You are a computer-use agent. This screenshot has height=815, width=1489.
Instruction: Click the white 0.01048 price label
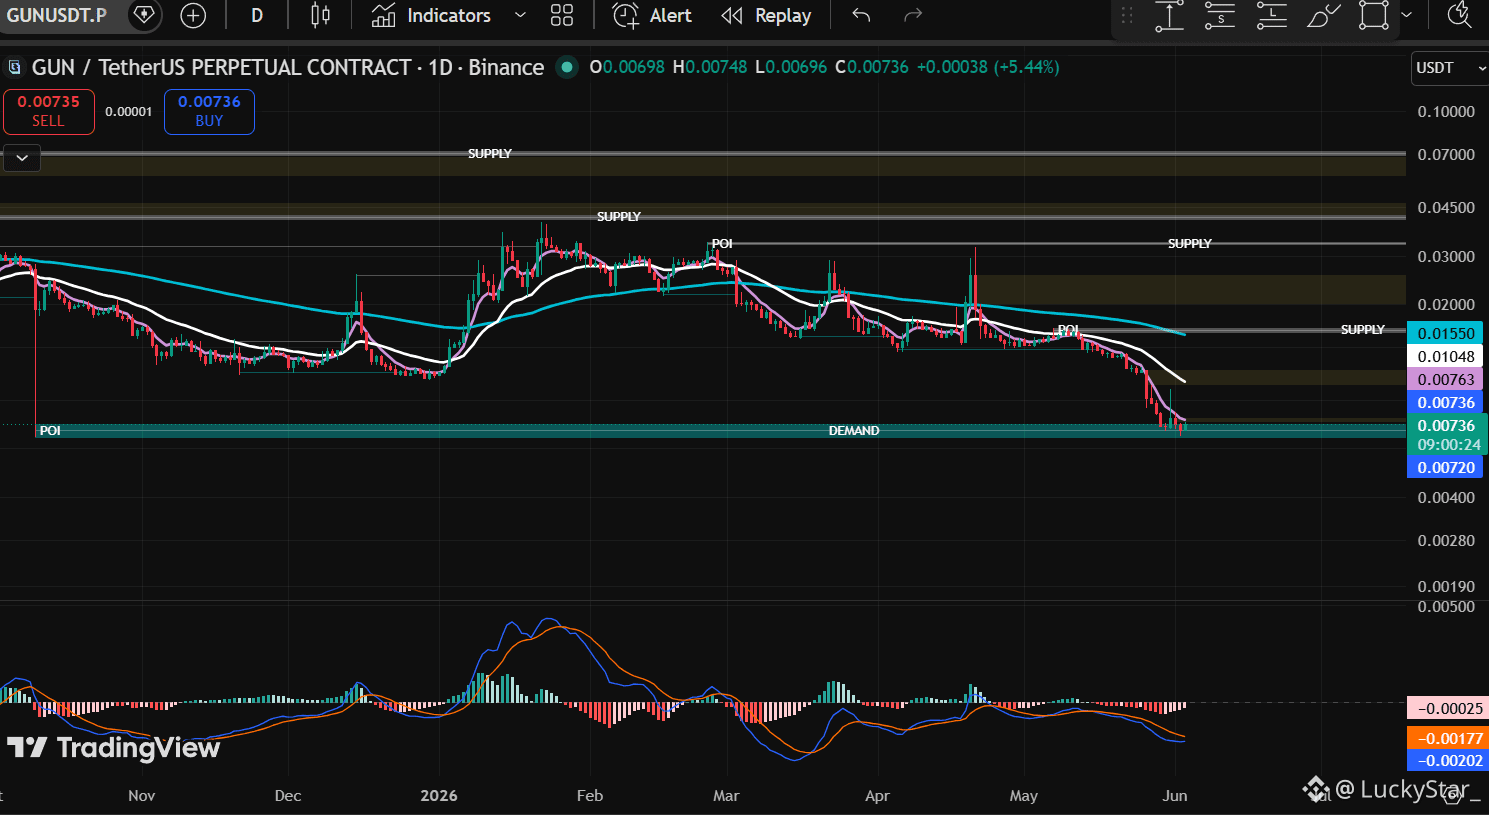click(1446, 356)
